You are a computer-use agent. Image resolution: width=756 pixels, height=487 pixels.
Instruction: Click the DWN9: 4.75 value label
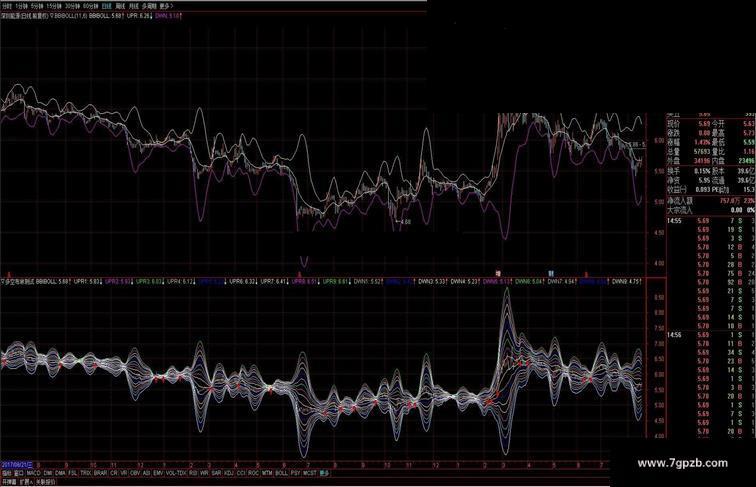(626, 280)
